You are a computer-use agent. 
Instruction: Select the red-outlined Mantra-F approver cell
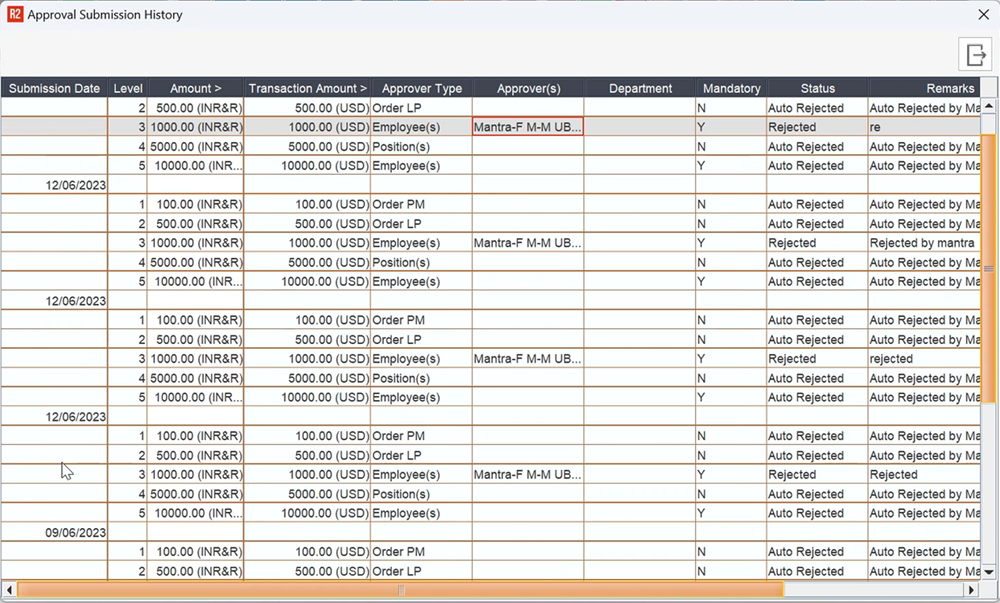(527, 127)
